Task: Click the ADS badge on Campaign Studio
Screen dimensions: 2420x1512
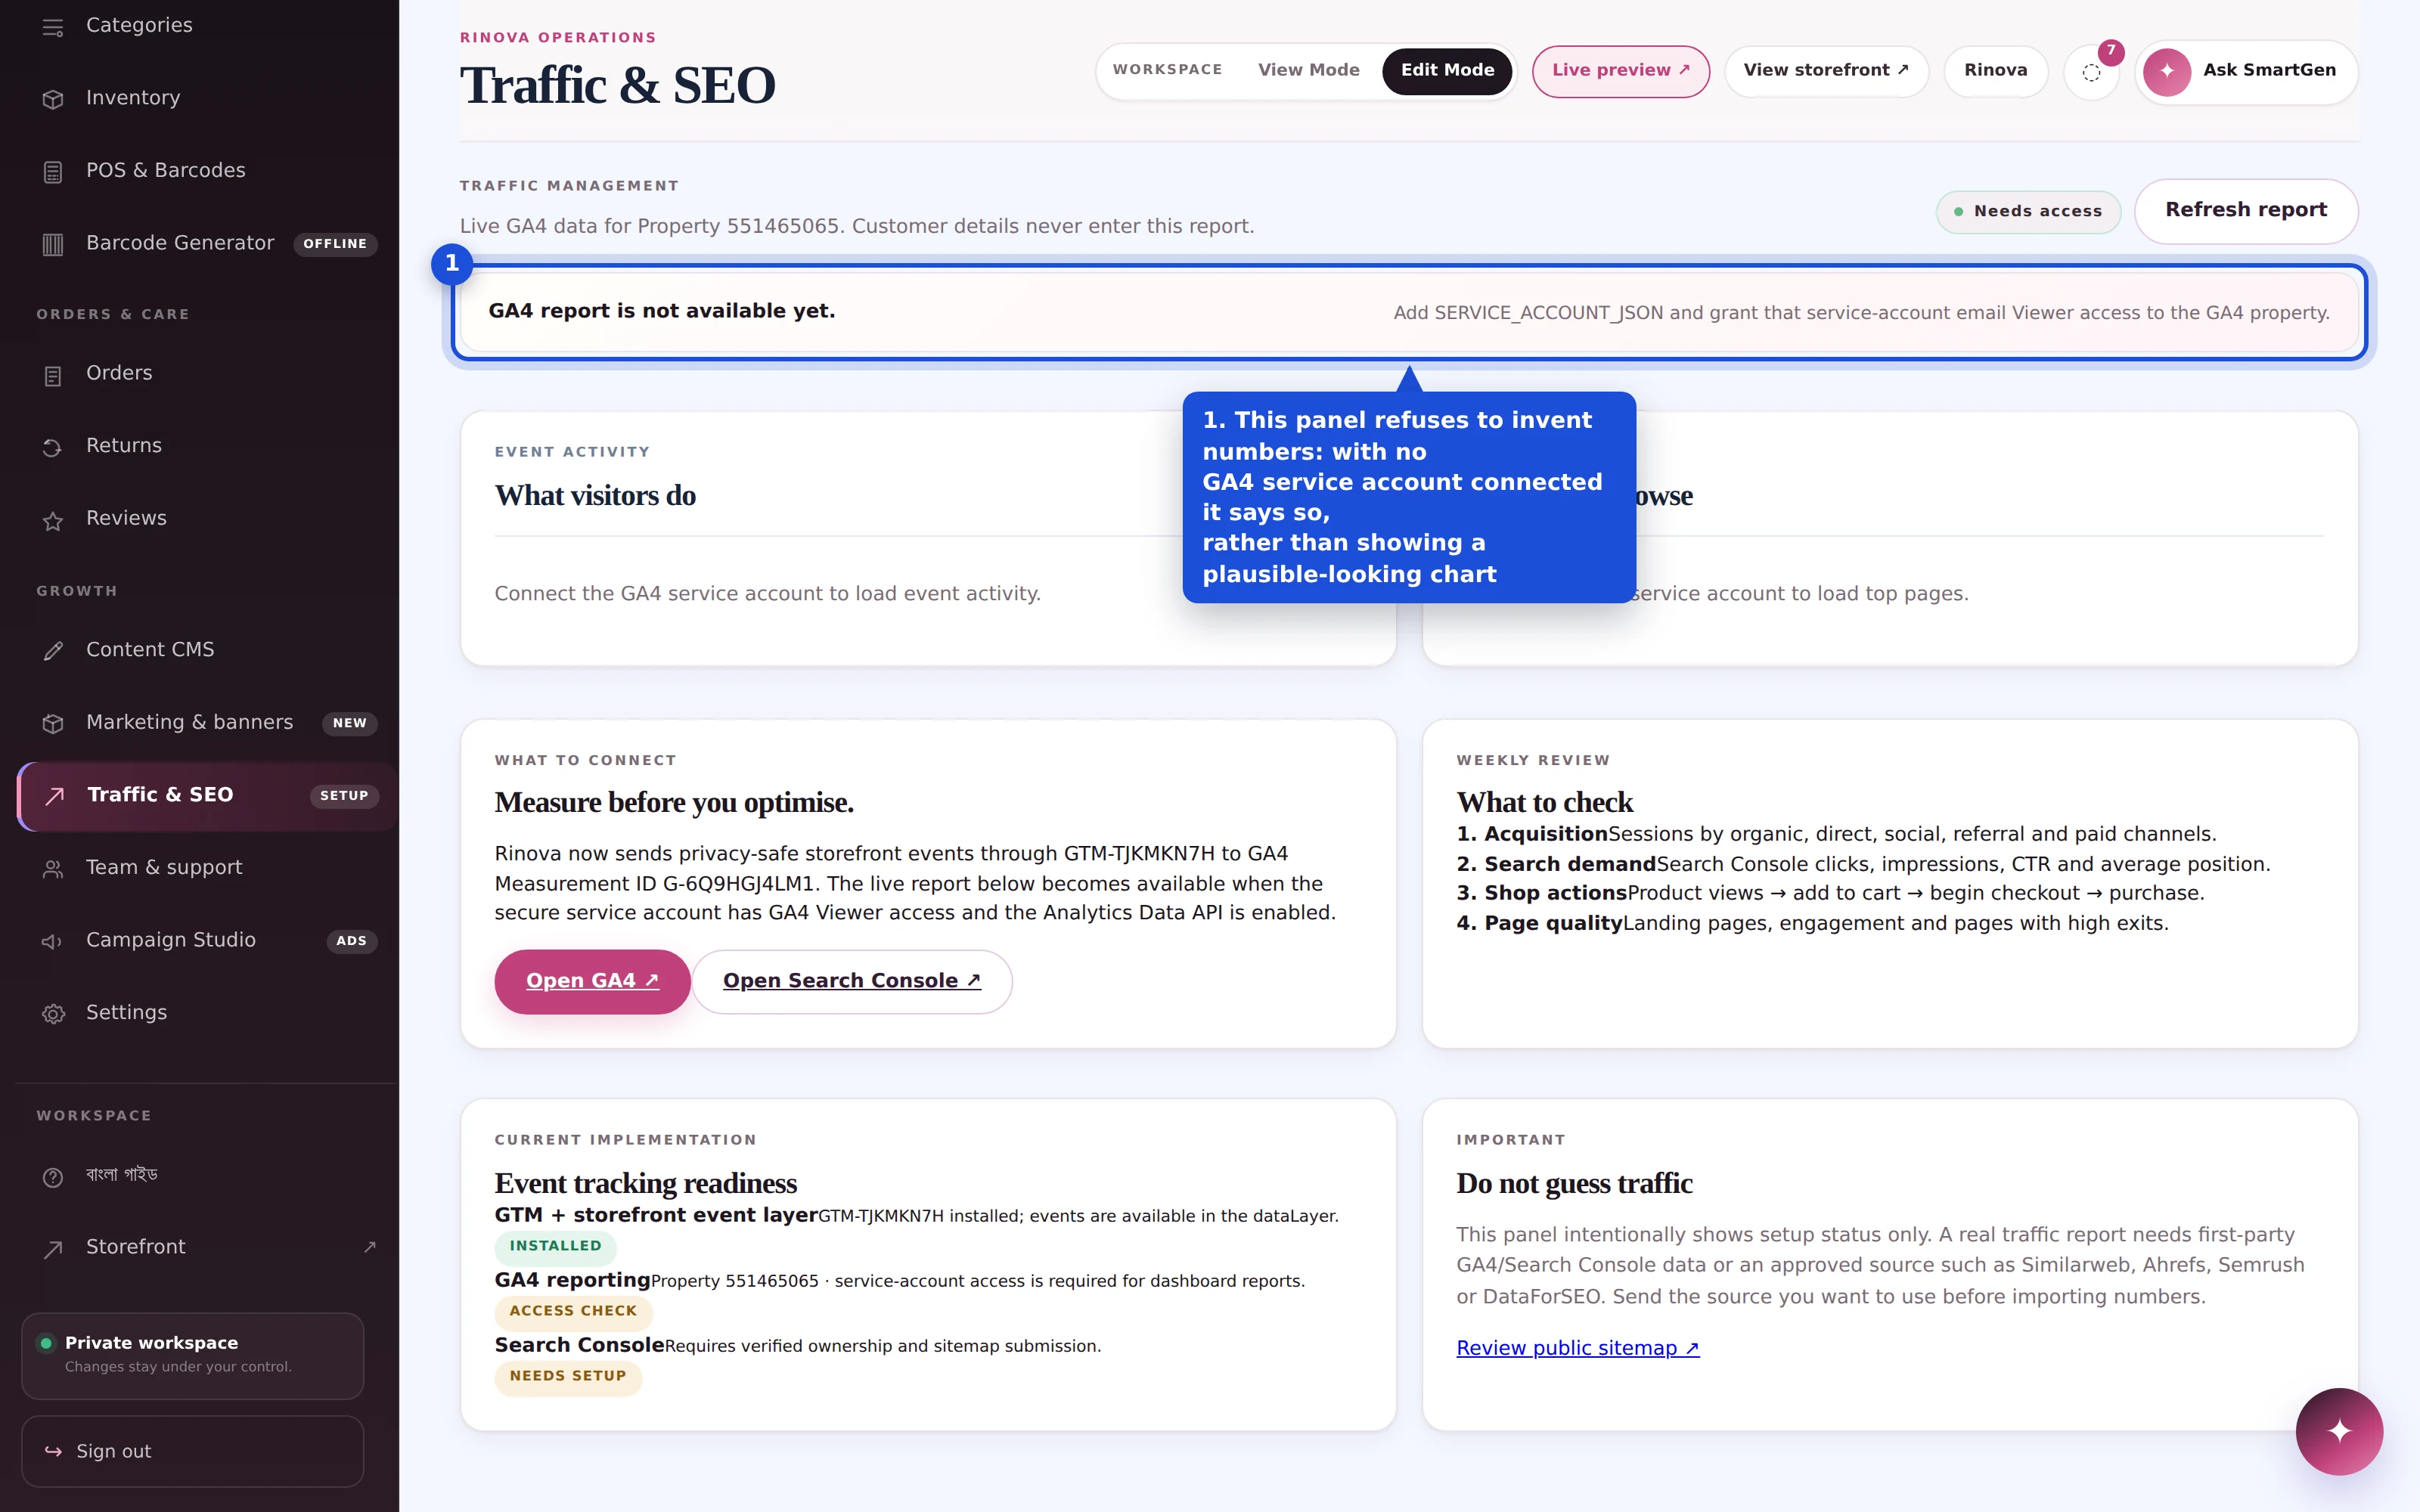Action: (x=351, y=941)
